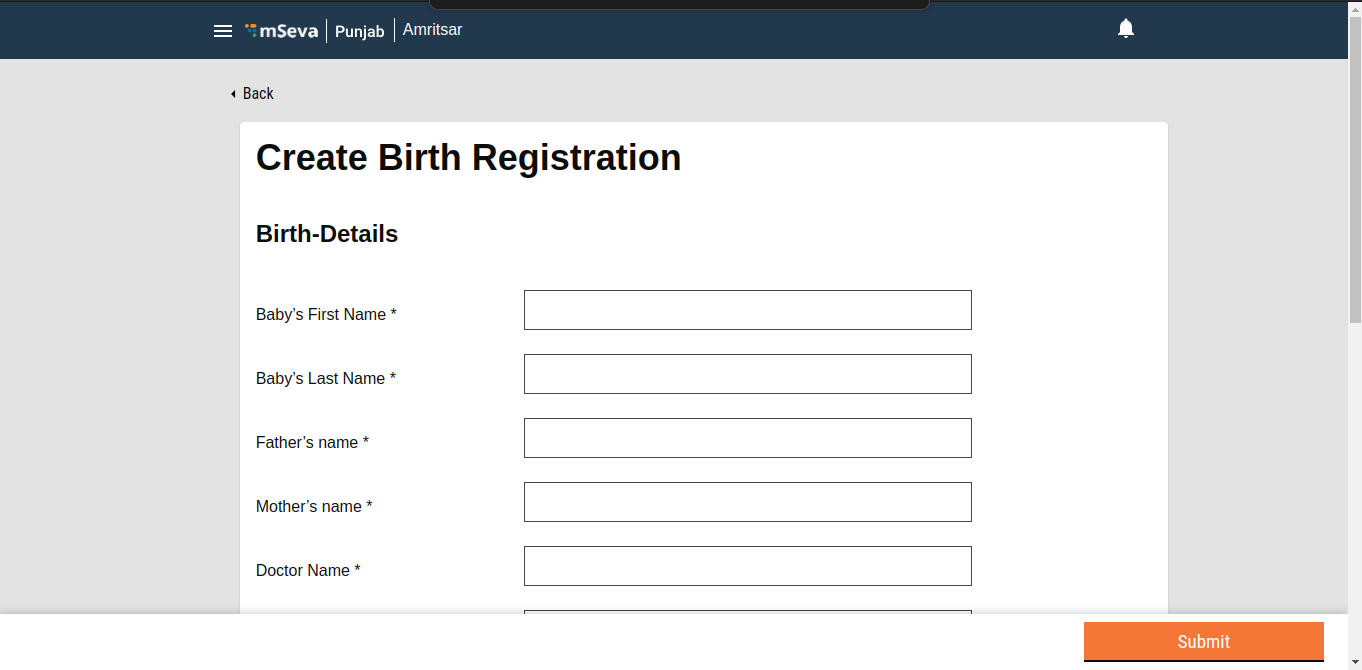Open the notifications bell
This screenshot has height=670, width=1362.
pos(1126,29)
